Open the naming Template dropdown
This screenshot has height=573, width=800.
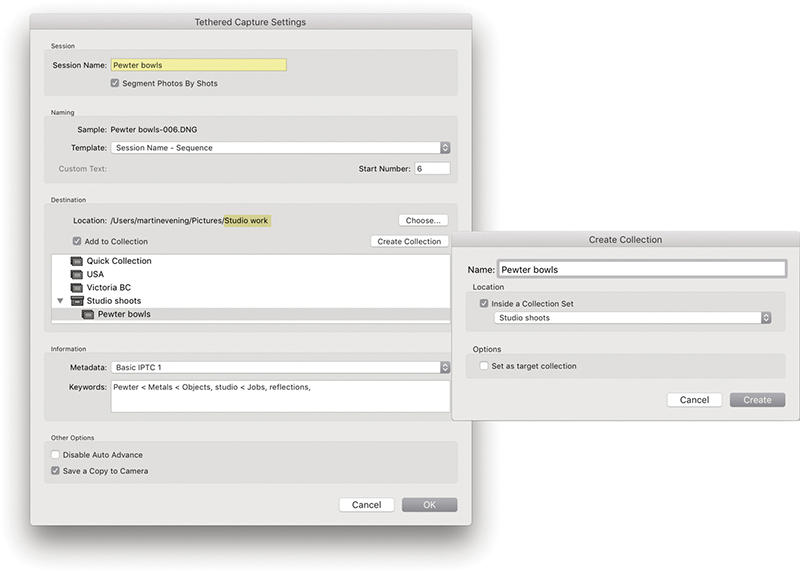click(280, 148)
